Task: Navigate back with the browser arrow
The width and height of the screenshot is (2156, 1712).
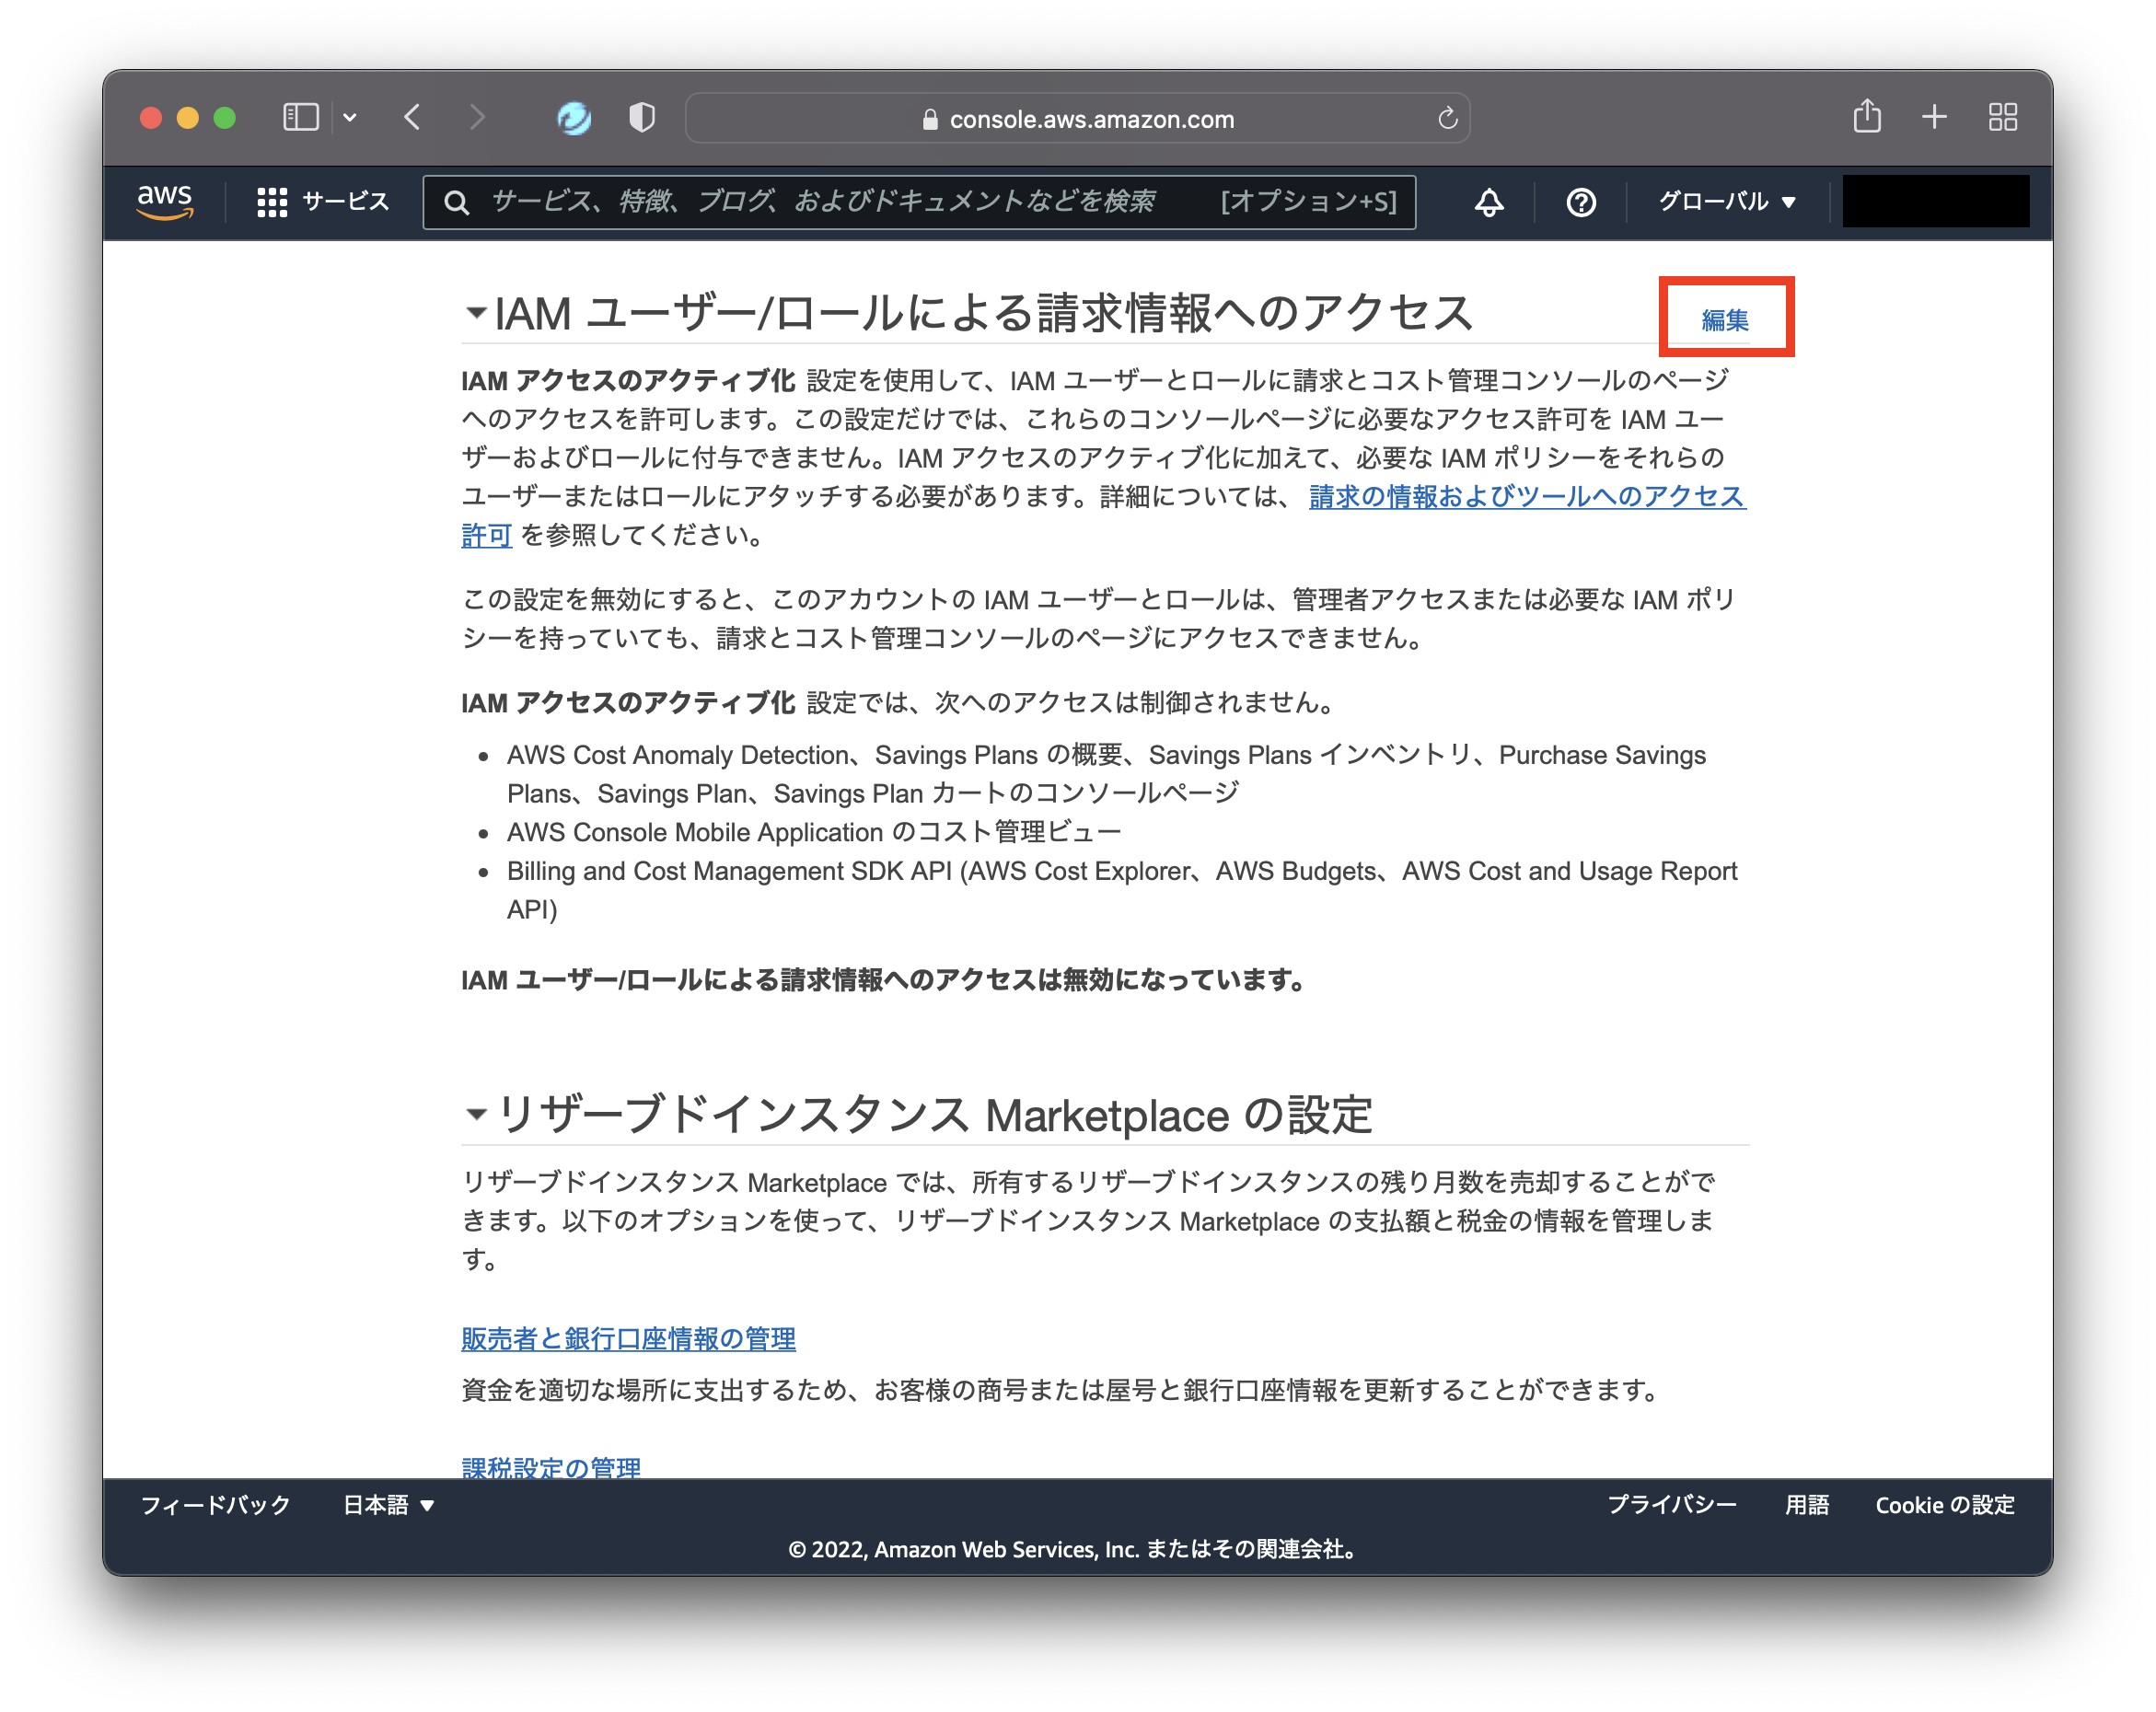Action: point(411,116)
